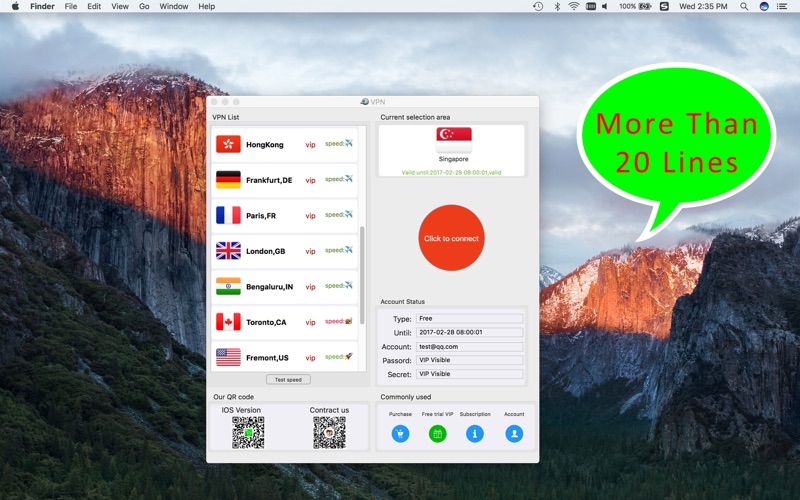Viewport: 800px width, 500px height.
Task: Click the Account field test@qq.com
Action: coord(469,346)
